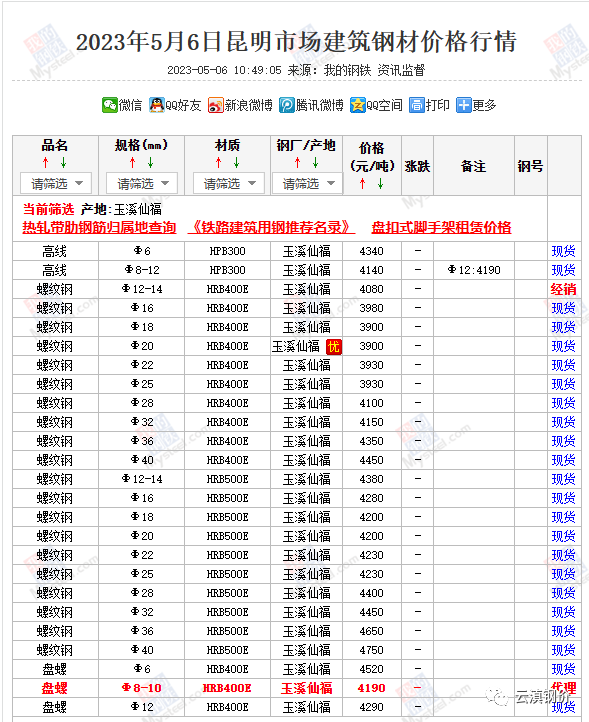Click the 微信 share text
Viewport: 589px width, 722px height.
pos(130,105)
